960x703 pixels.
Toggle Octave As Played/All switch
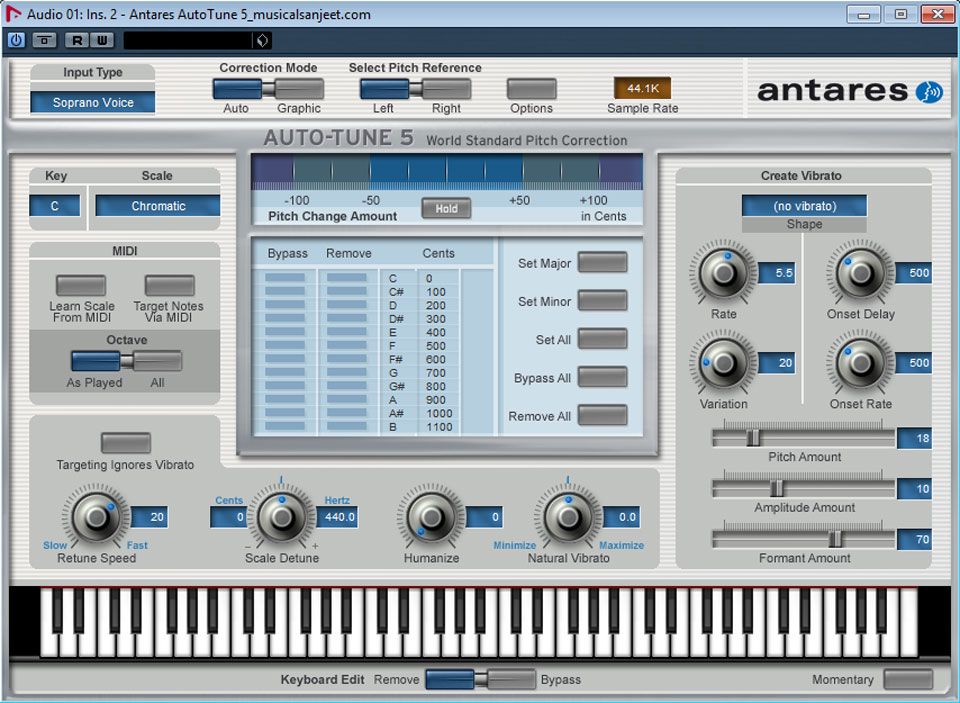[x=126, y=361]
